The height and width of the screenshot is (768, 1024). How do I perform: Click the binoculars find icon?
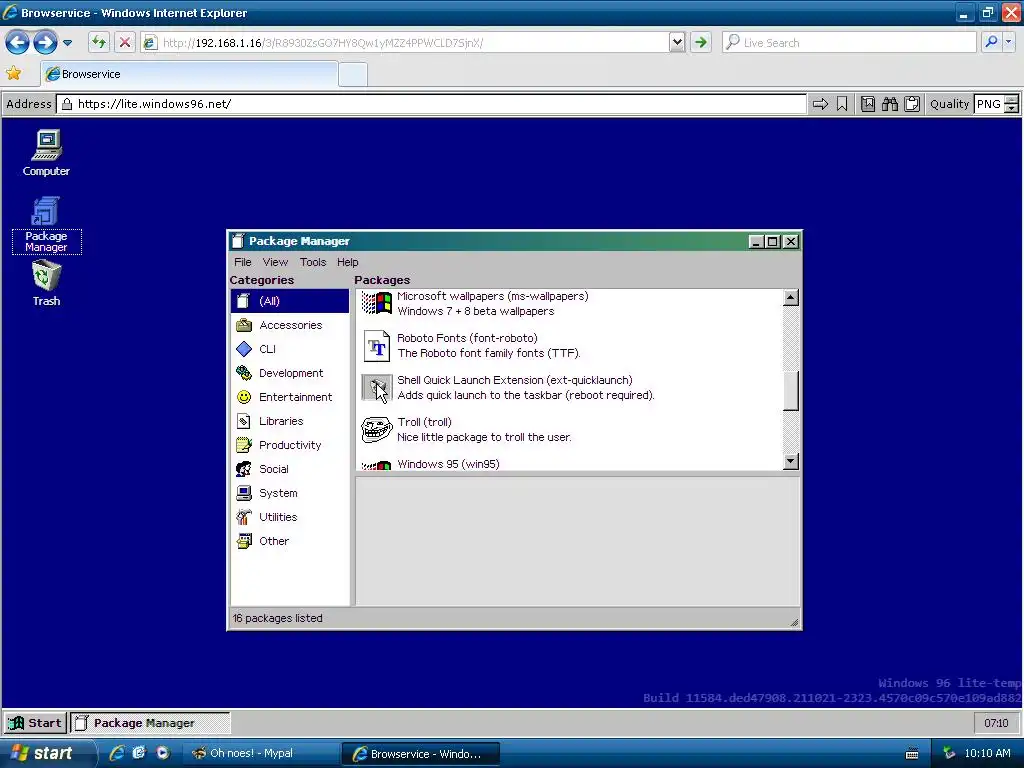tap(889, 104)
